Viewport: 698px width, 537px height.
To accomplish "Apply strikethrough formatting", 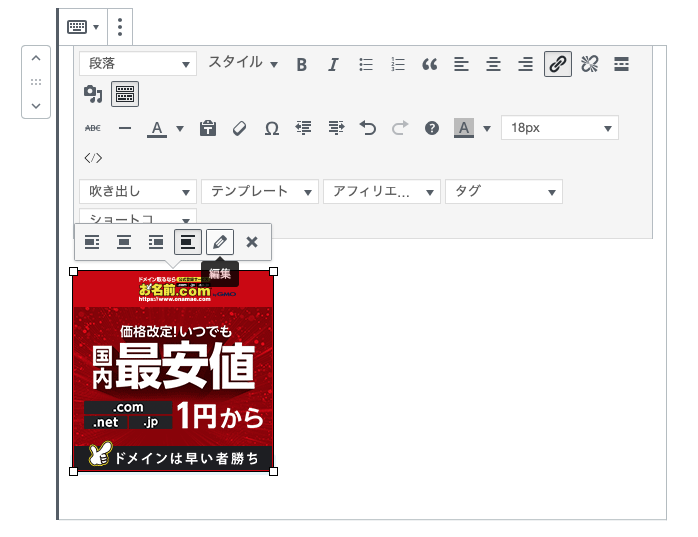I will click(x=93, y=128).
